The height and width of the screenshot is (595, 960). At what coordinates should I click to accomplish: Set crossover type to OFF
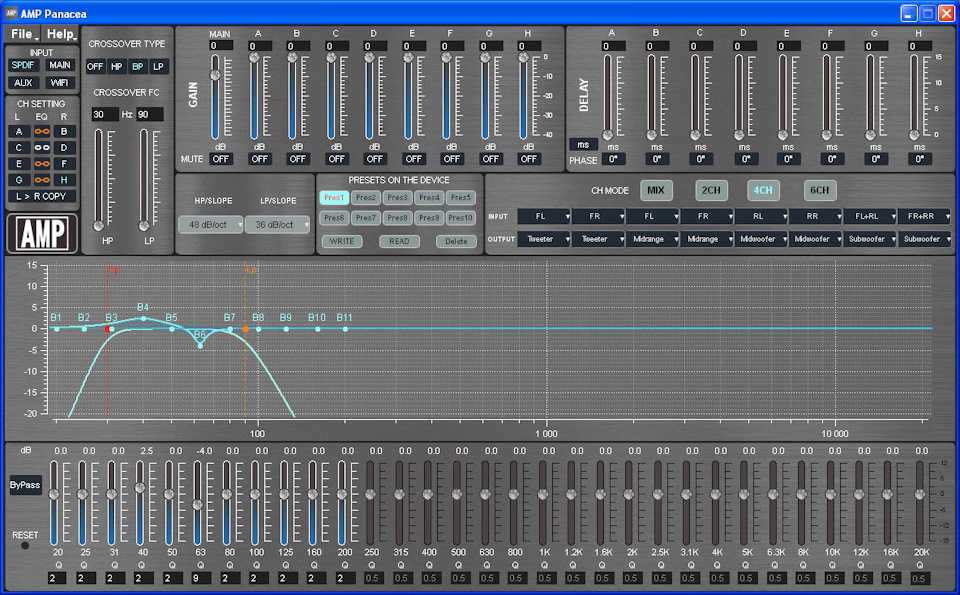pos(95,67)
